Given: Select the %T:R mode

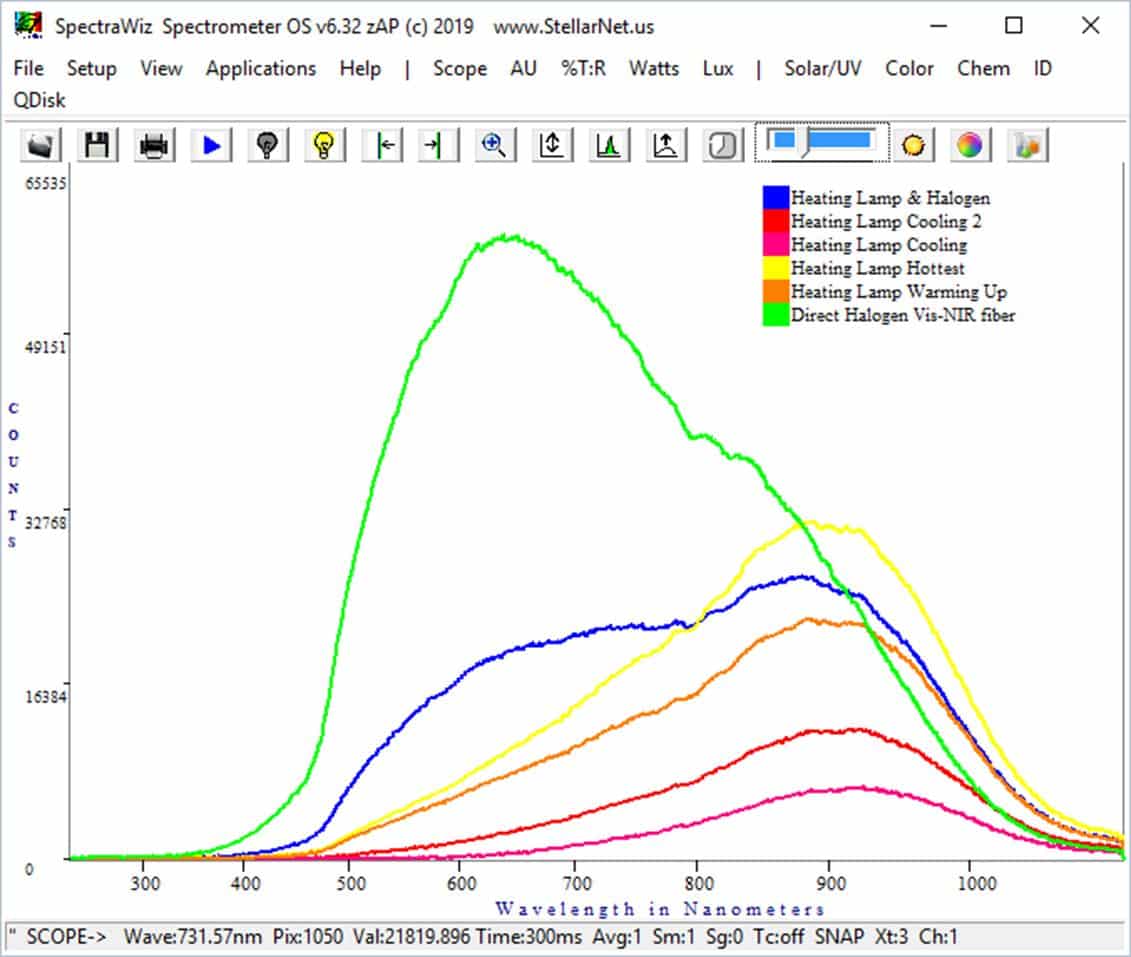Looking at the screenshot, I should [584, 69].
